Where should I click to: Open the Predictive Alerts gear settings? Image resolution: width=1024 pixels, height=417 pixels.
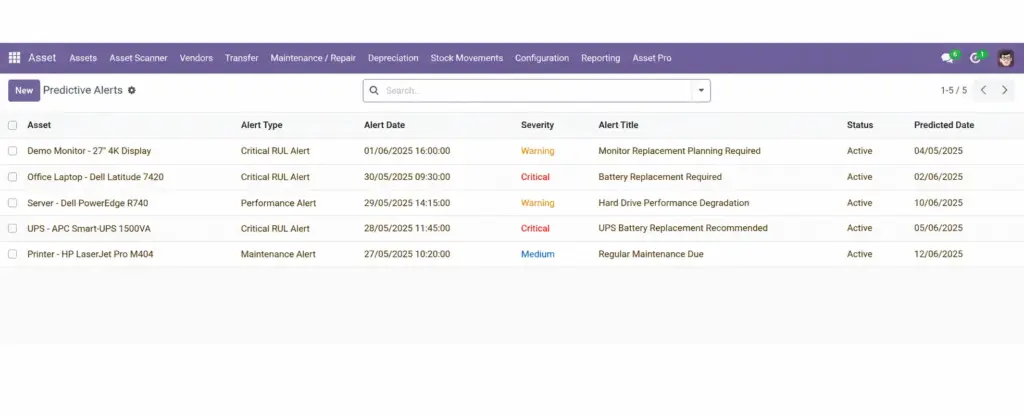pyautogui.click(x=131, y=91)
